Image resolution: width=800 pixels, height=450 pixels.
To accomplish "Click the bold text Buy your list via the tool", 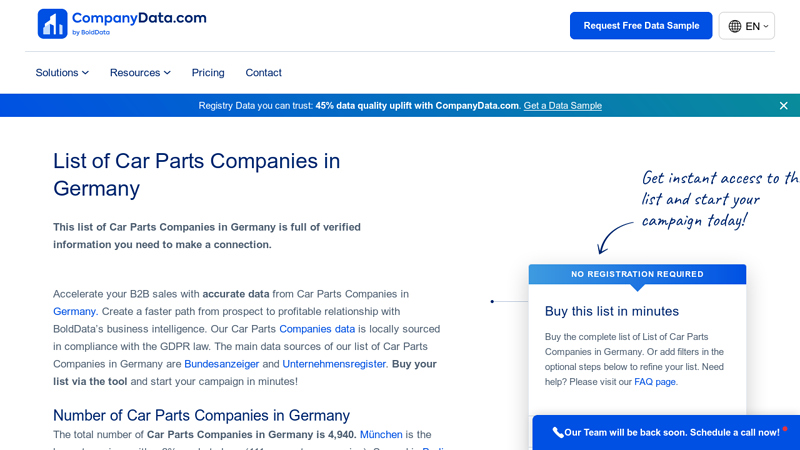I will point(245,372).
